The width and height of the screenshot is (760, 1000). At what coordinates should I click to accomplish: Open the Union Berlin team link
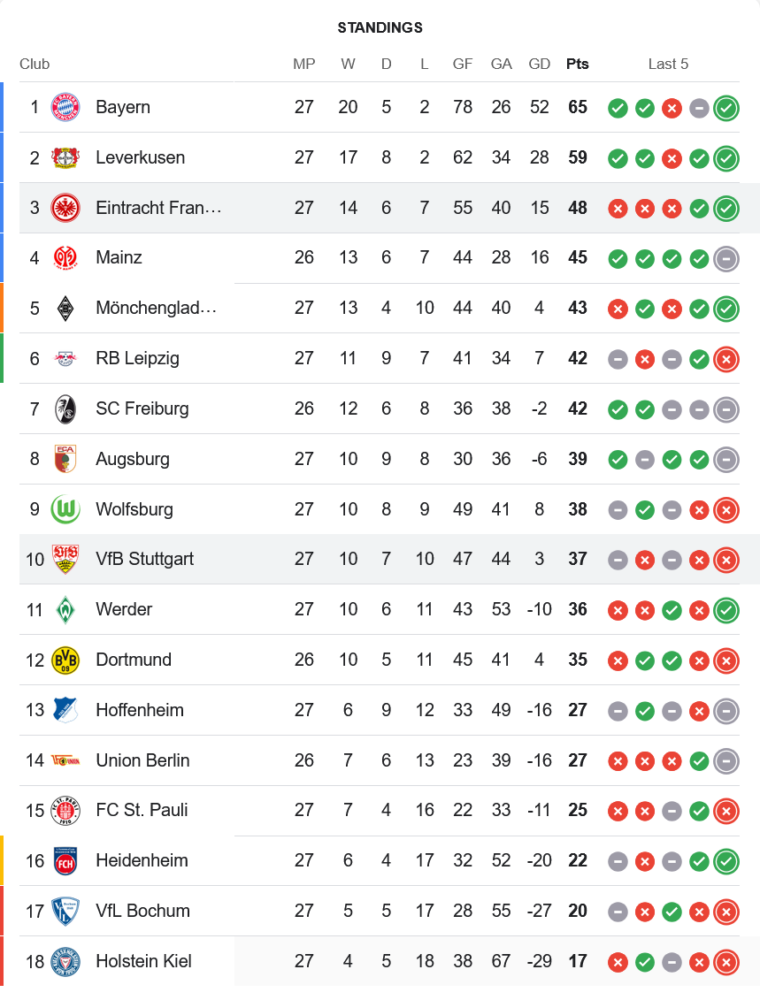click(143, 760)
